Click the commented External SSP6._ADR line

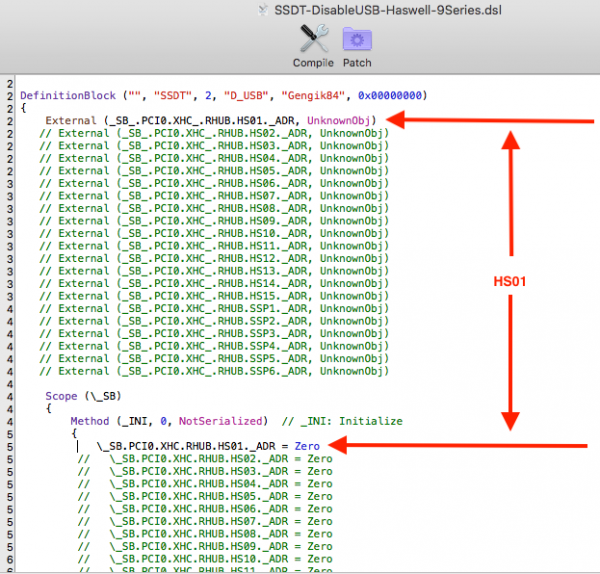pyautogui.click(x=214, y=371)
